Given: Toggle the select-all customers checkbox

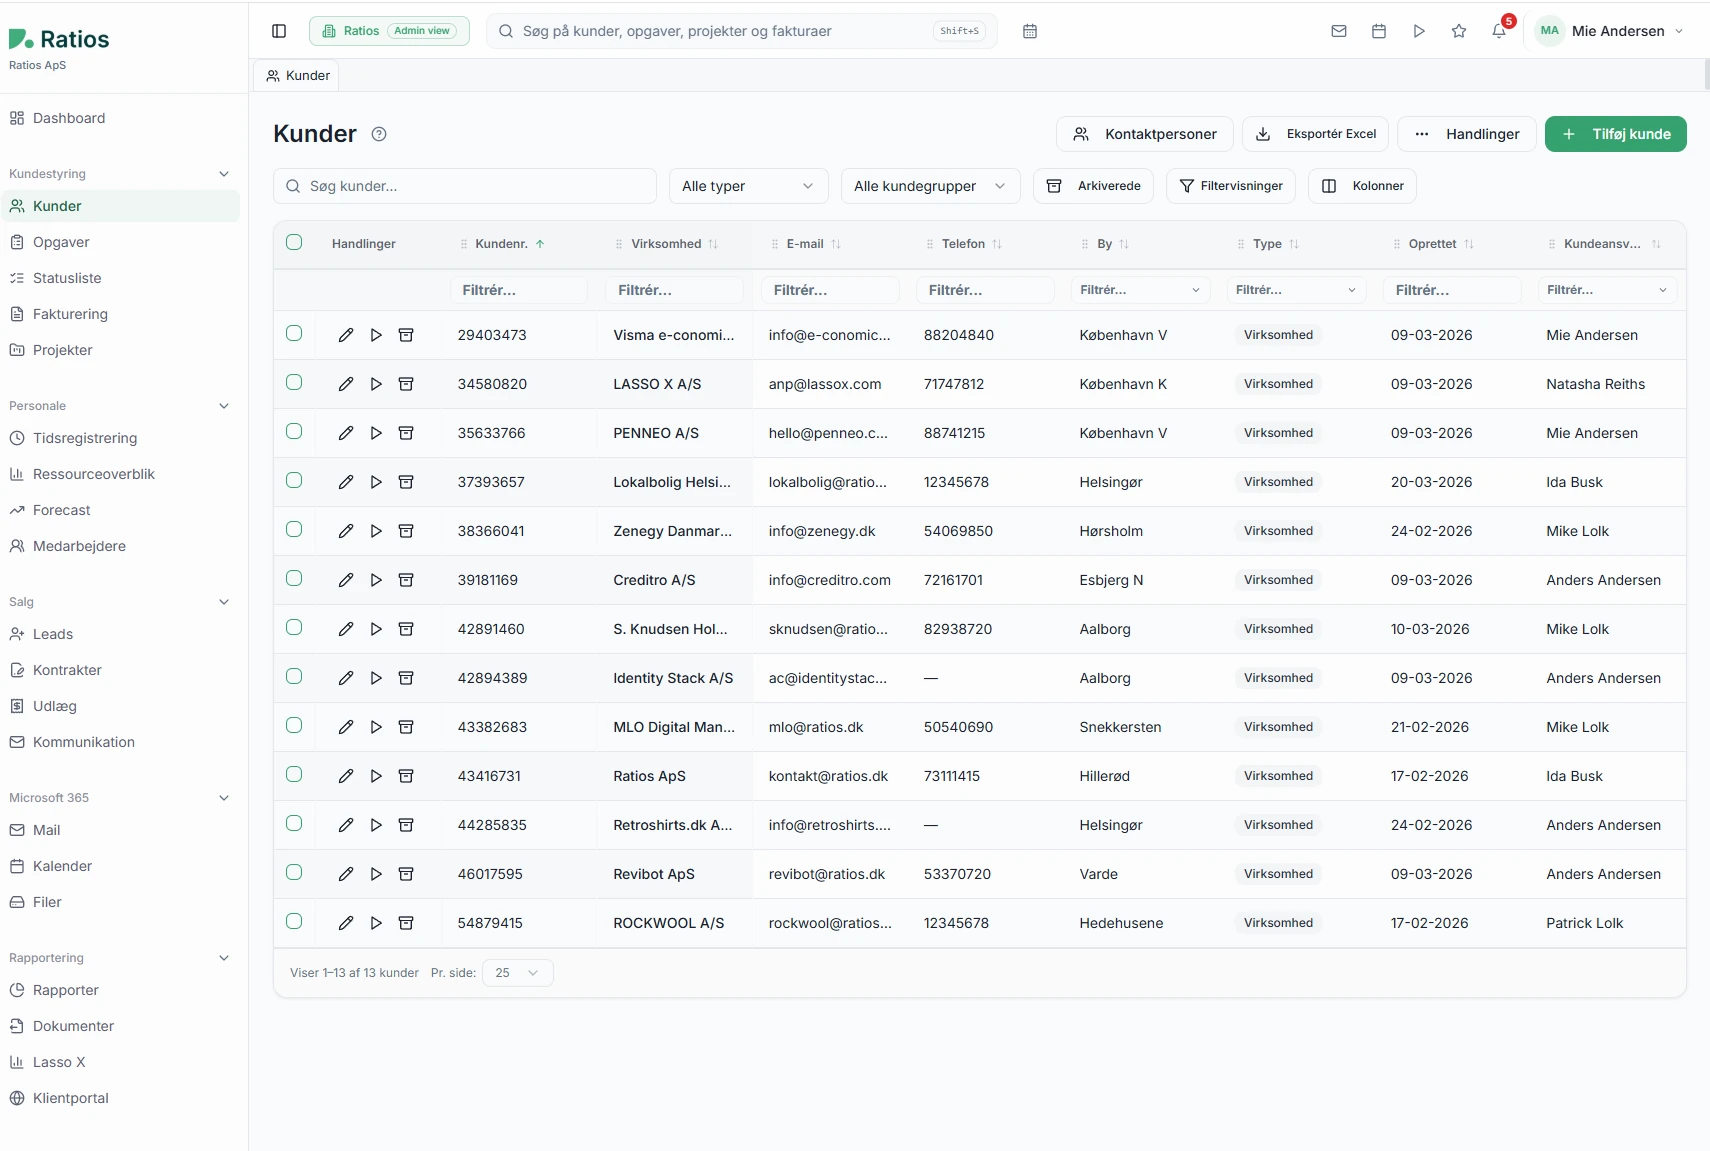Looking at the screenshot, I should tap(294, 242).
